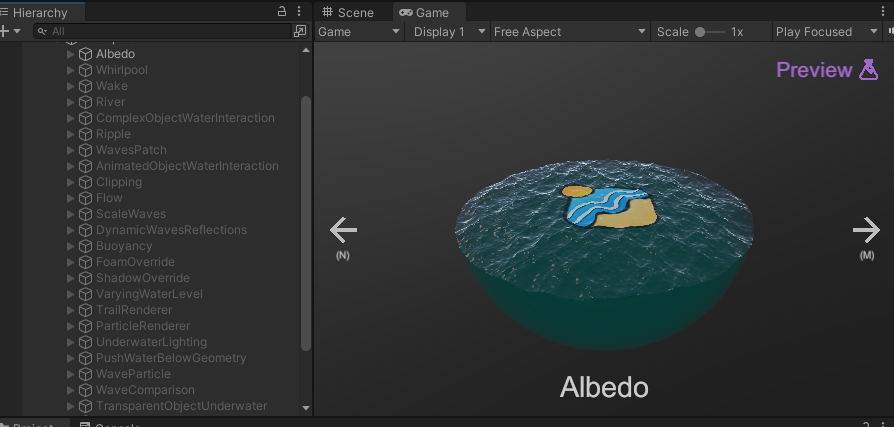Expand the VaryingWaterLevel tree node
This screenshot has width=894, height=427.
click(x=71, y=294)
